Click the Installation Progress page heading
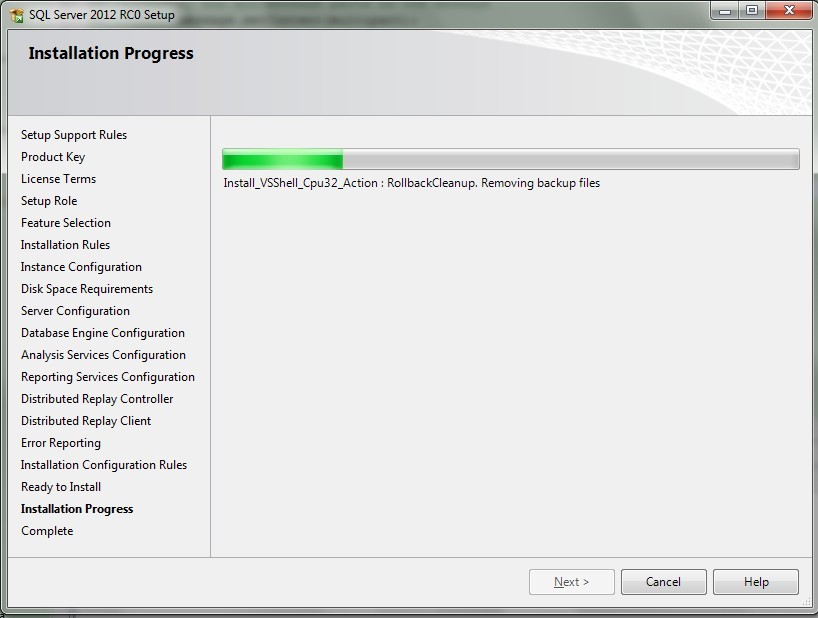This screenshot has width=818, height=618. pyautogui.click(x=111, y=53)
